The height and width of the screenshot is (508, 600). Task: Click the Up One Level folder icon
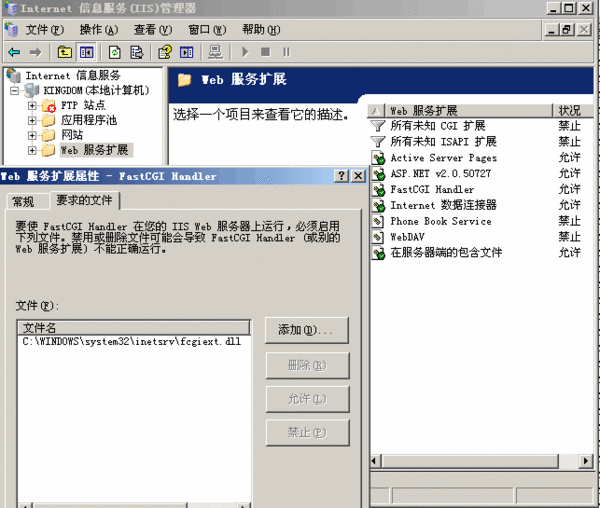(x=64, y=52)
